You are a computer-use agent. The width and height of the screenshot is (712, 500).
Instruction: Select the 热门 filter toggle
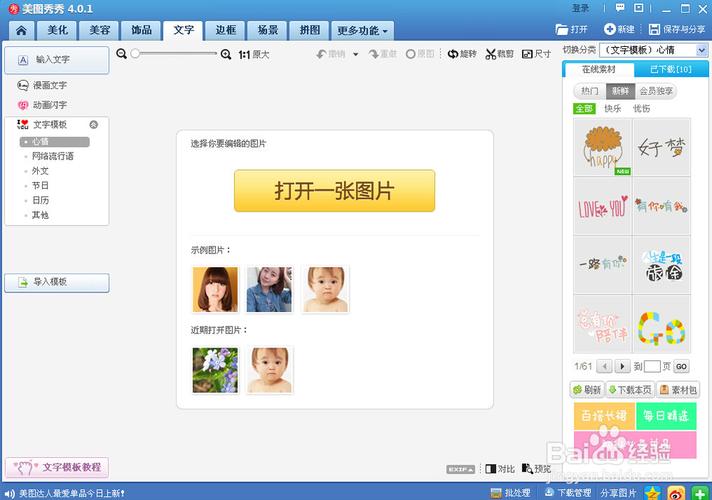click(x=590, y=91)
